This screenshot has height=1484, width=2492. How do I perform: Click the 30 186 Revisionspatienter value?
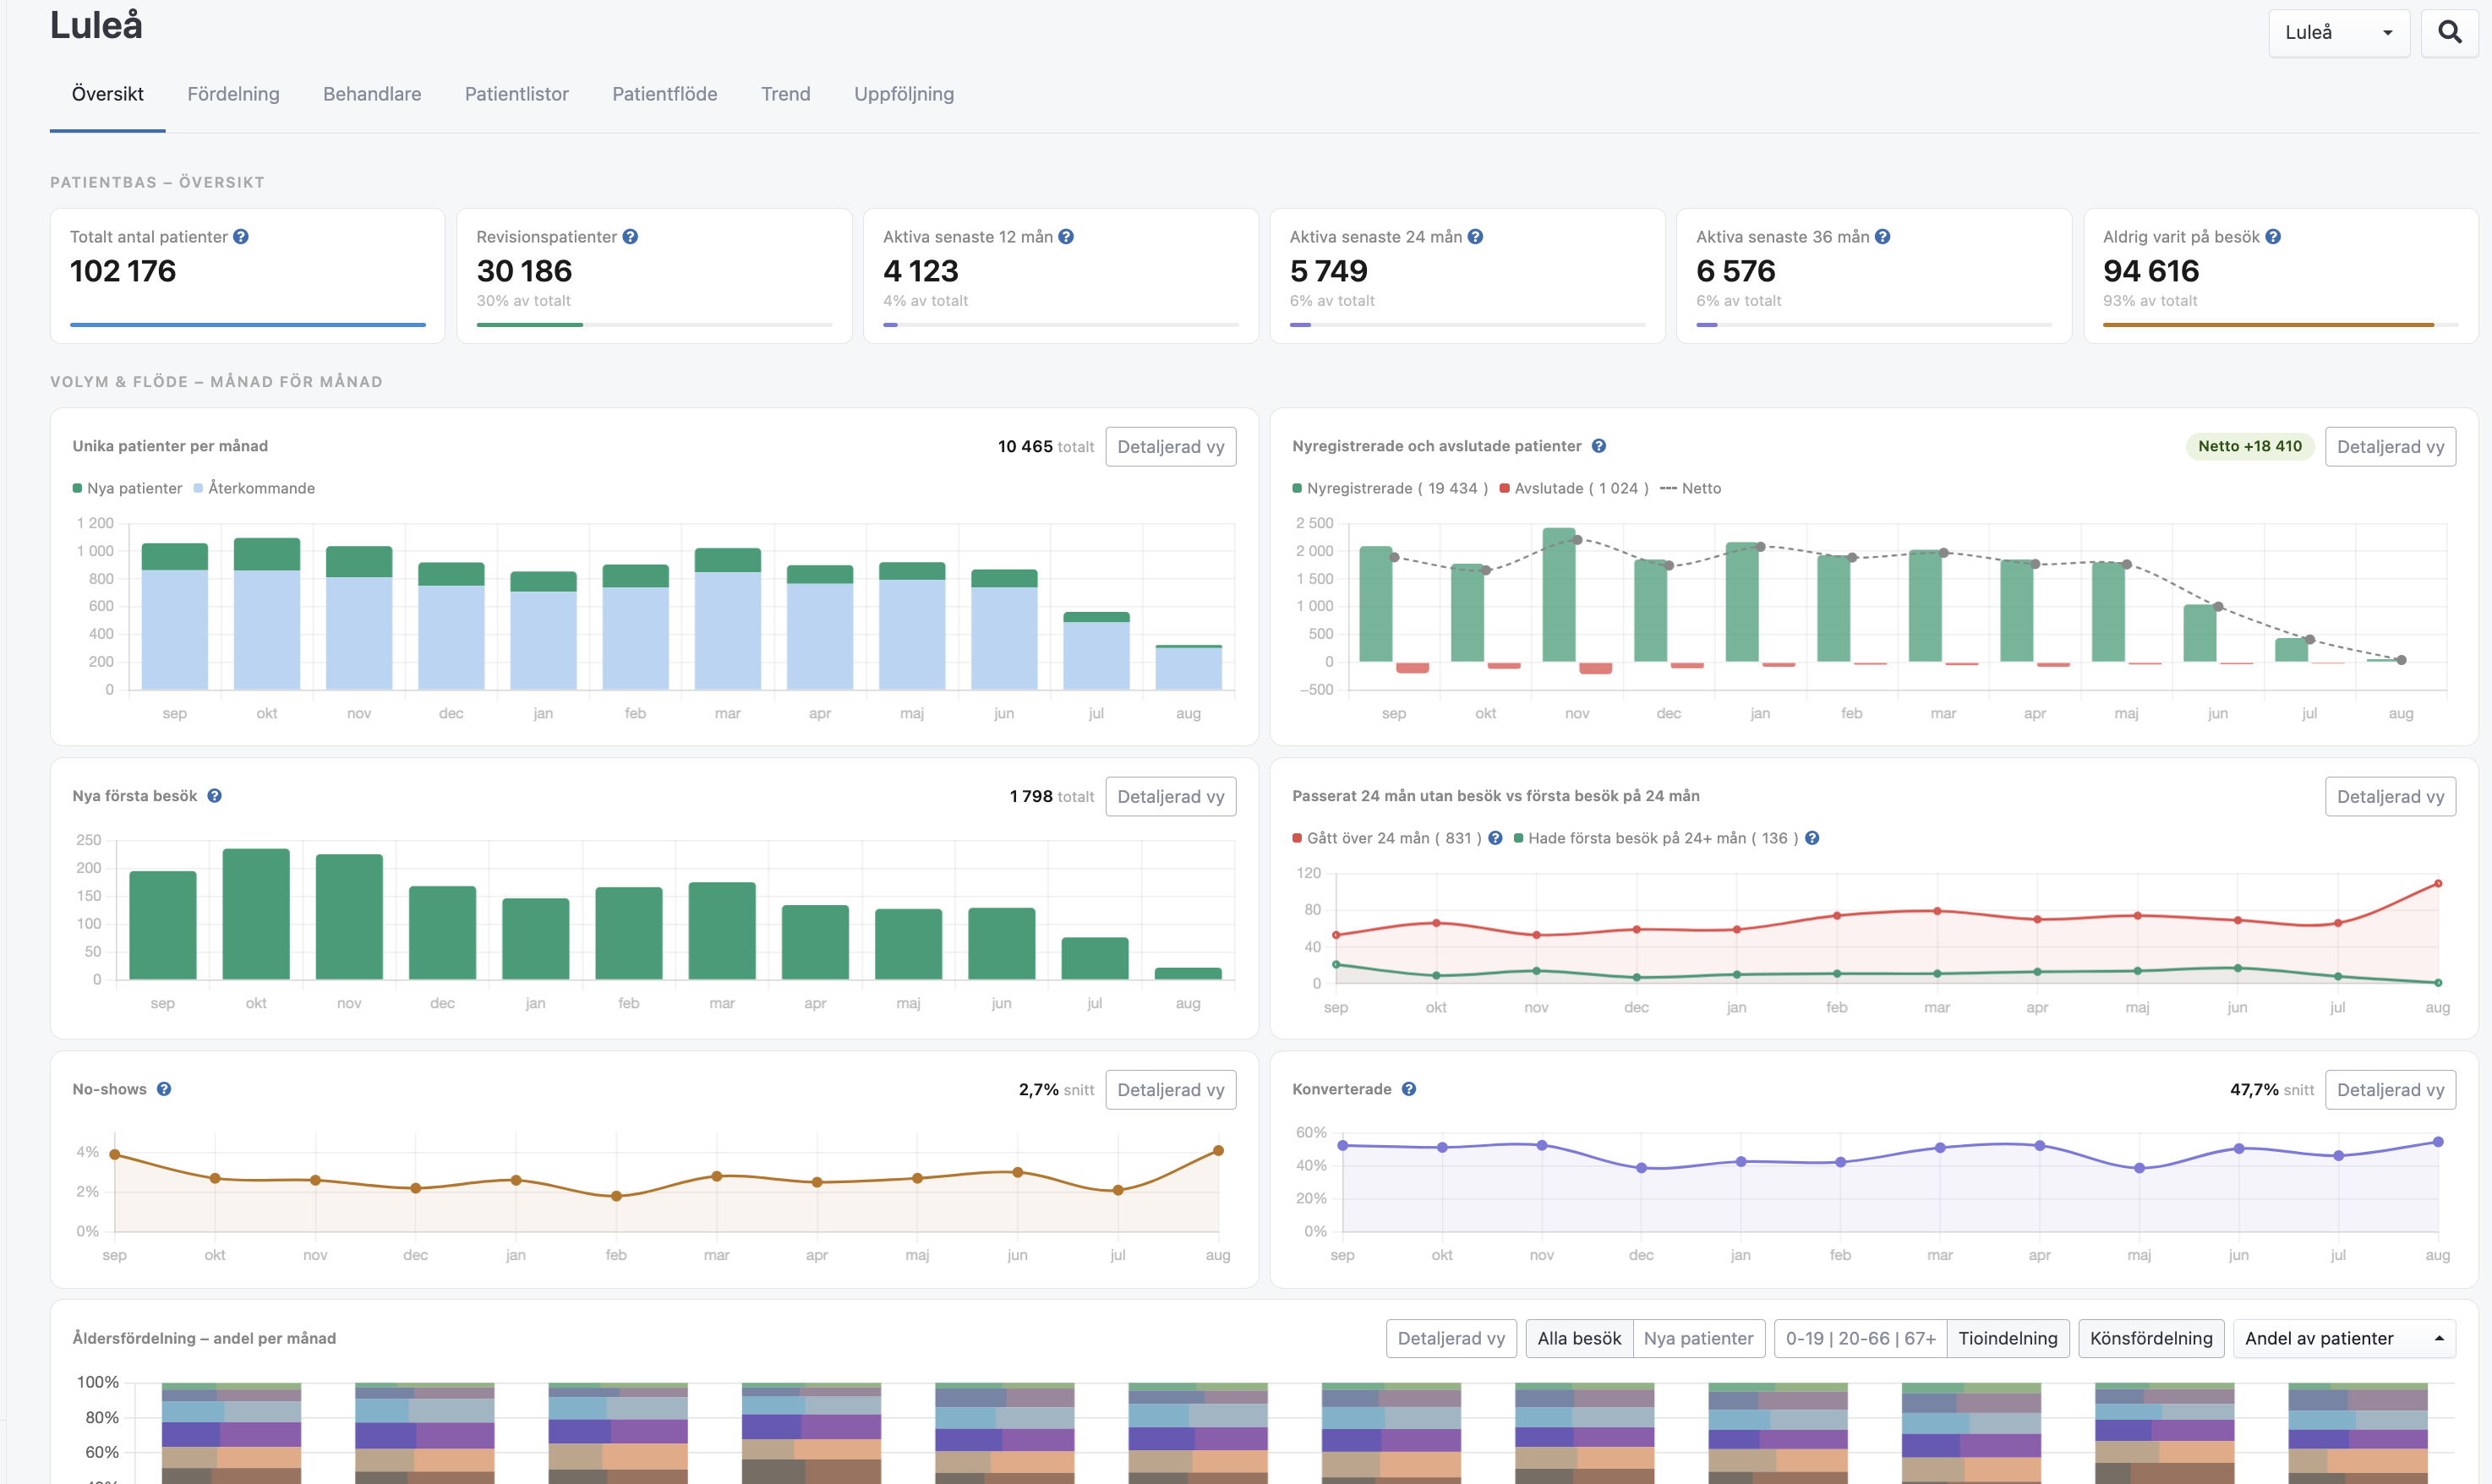point(524,271)
